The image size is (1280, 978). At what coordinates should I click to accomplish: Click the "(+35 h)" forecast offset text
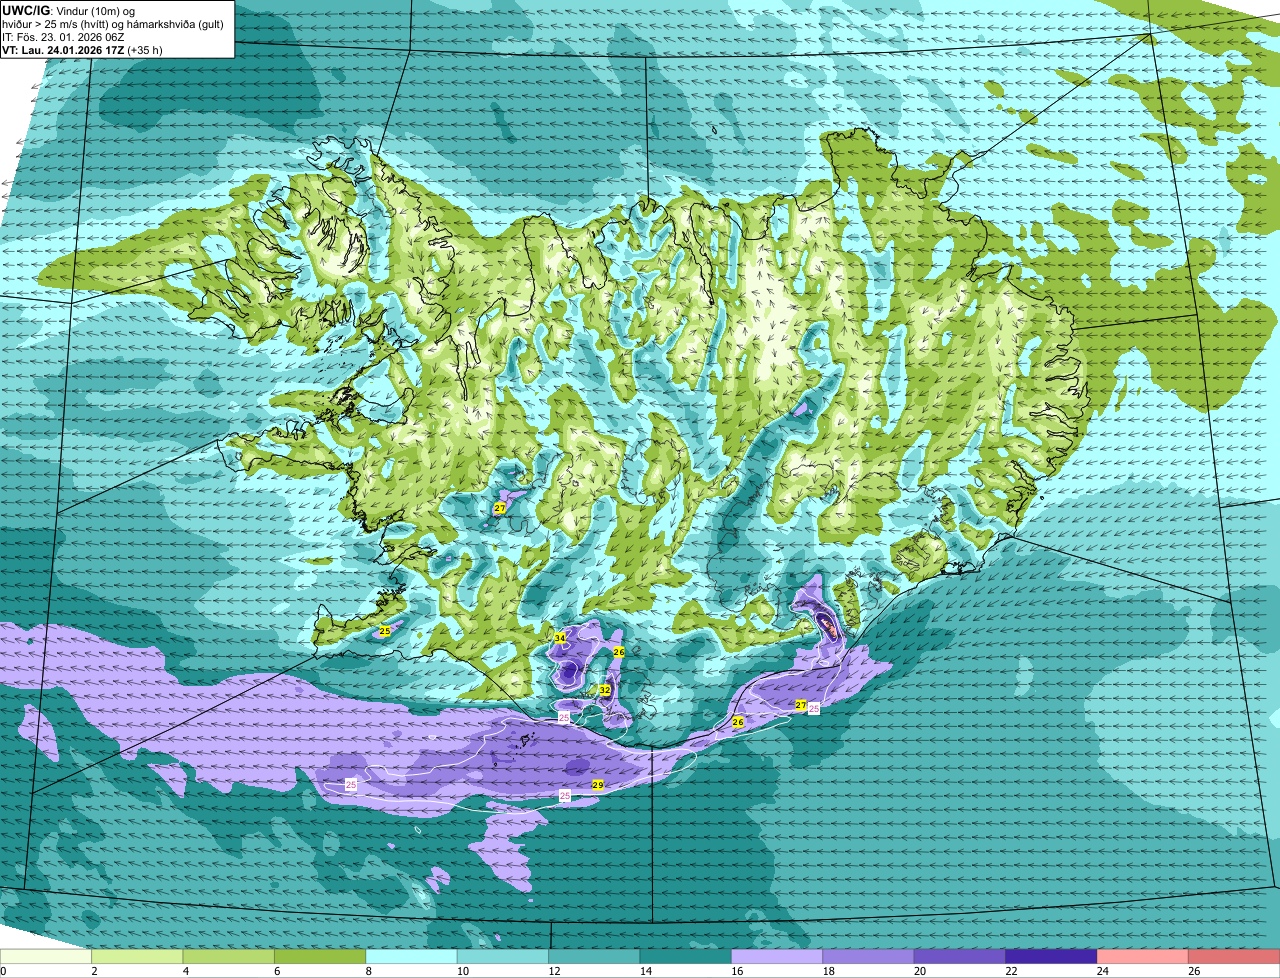pos(144,49)
